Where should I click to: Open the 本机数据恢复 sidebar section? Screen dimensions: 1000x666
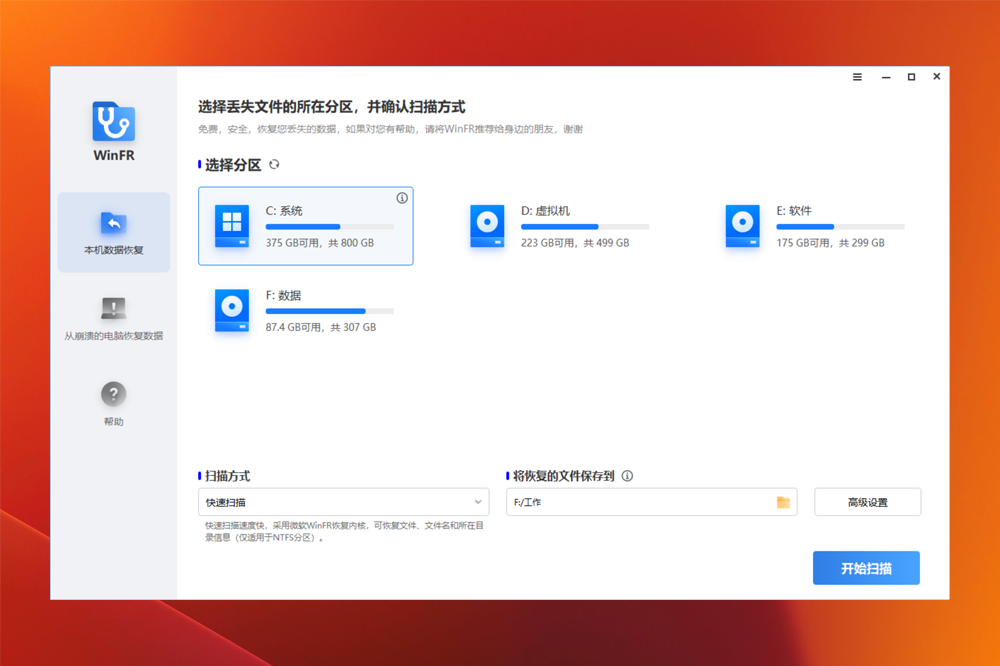tap(114, 232)
